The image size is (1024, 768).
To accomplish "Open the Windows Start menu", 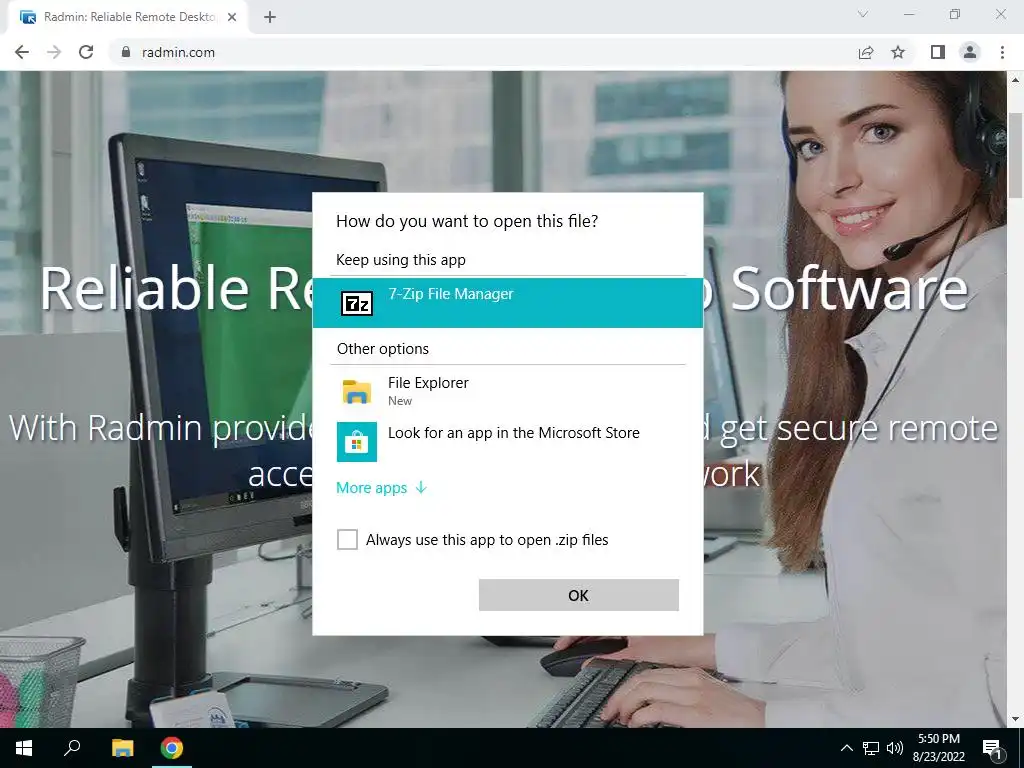I will (x=24, y=748).
